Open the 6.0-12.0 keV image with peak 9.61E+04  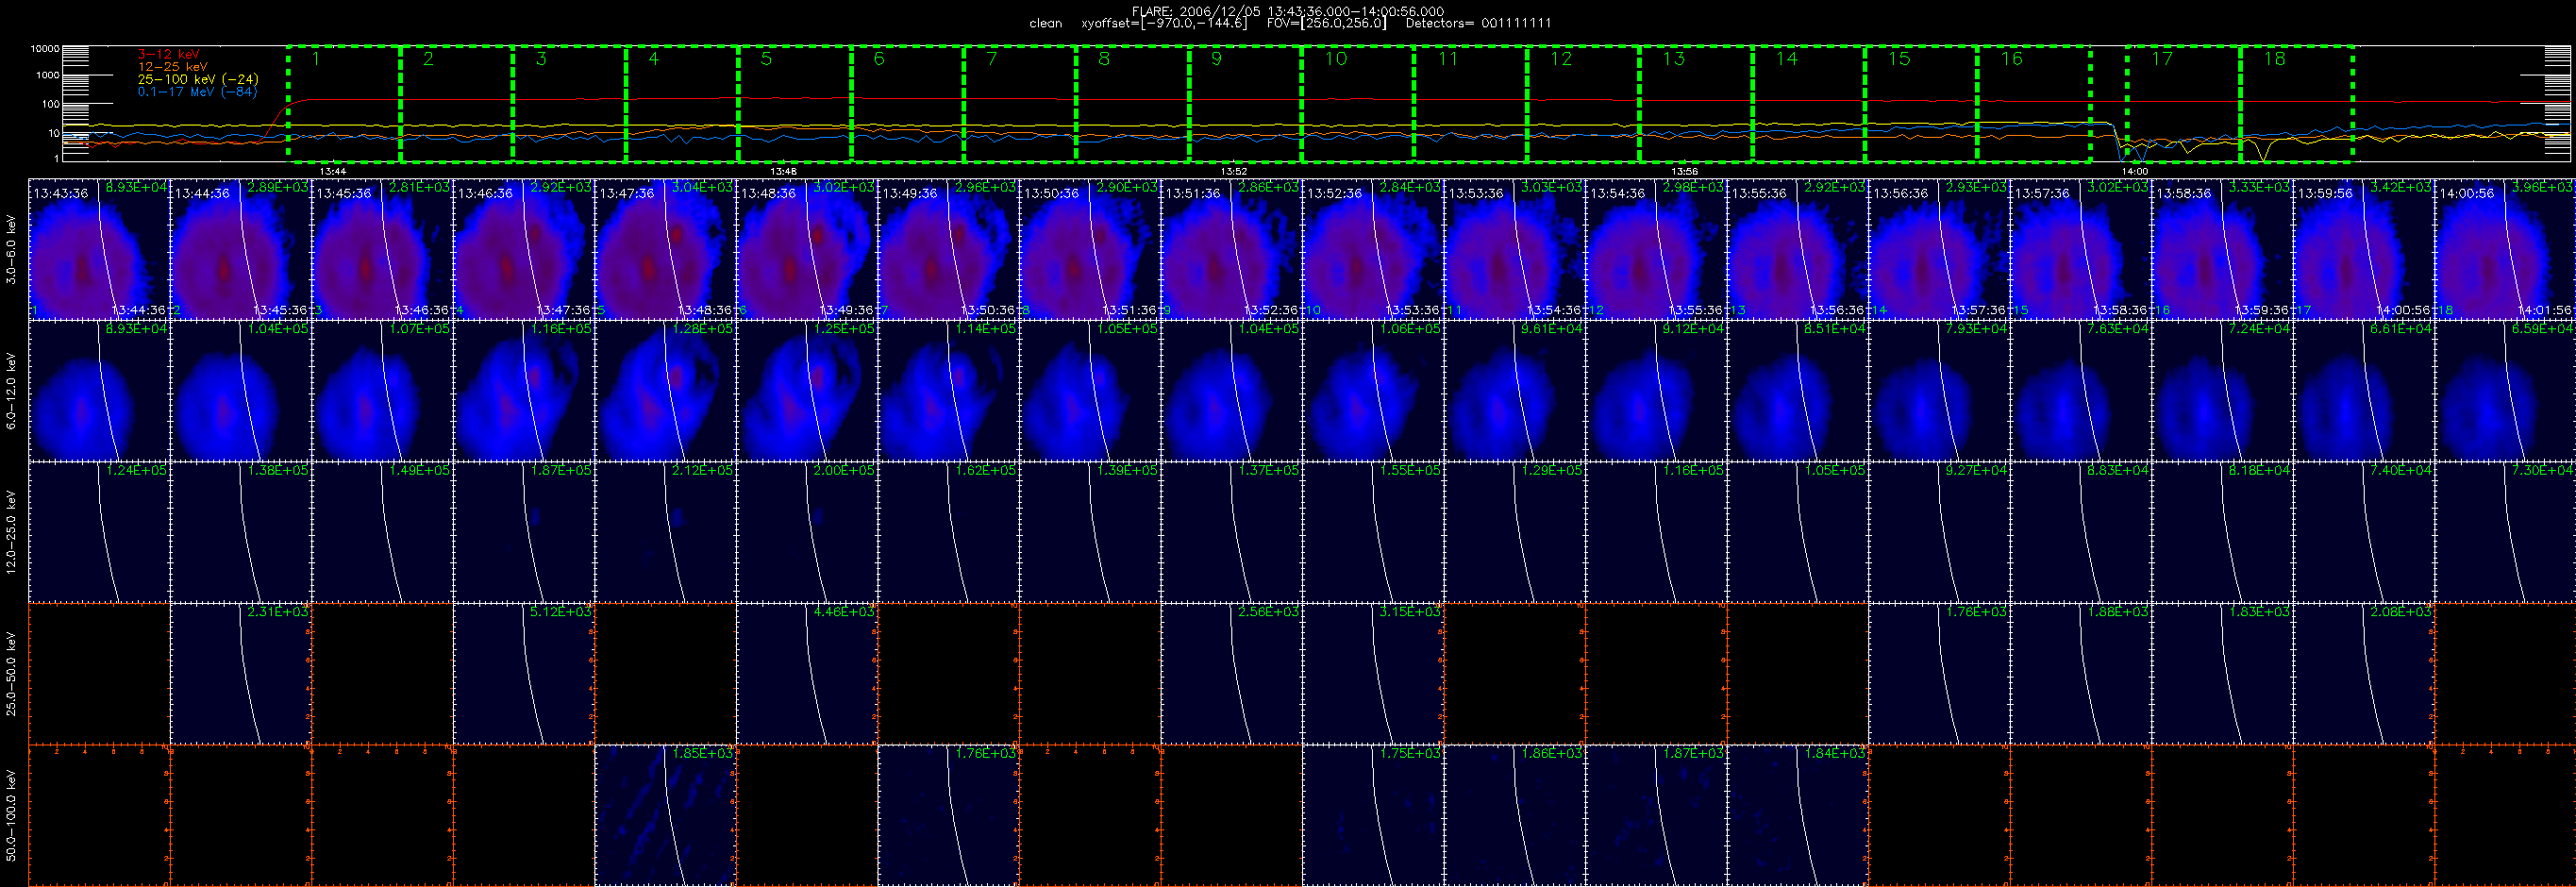tap(1515, 391)
